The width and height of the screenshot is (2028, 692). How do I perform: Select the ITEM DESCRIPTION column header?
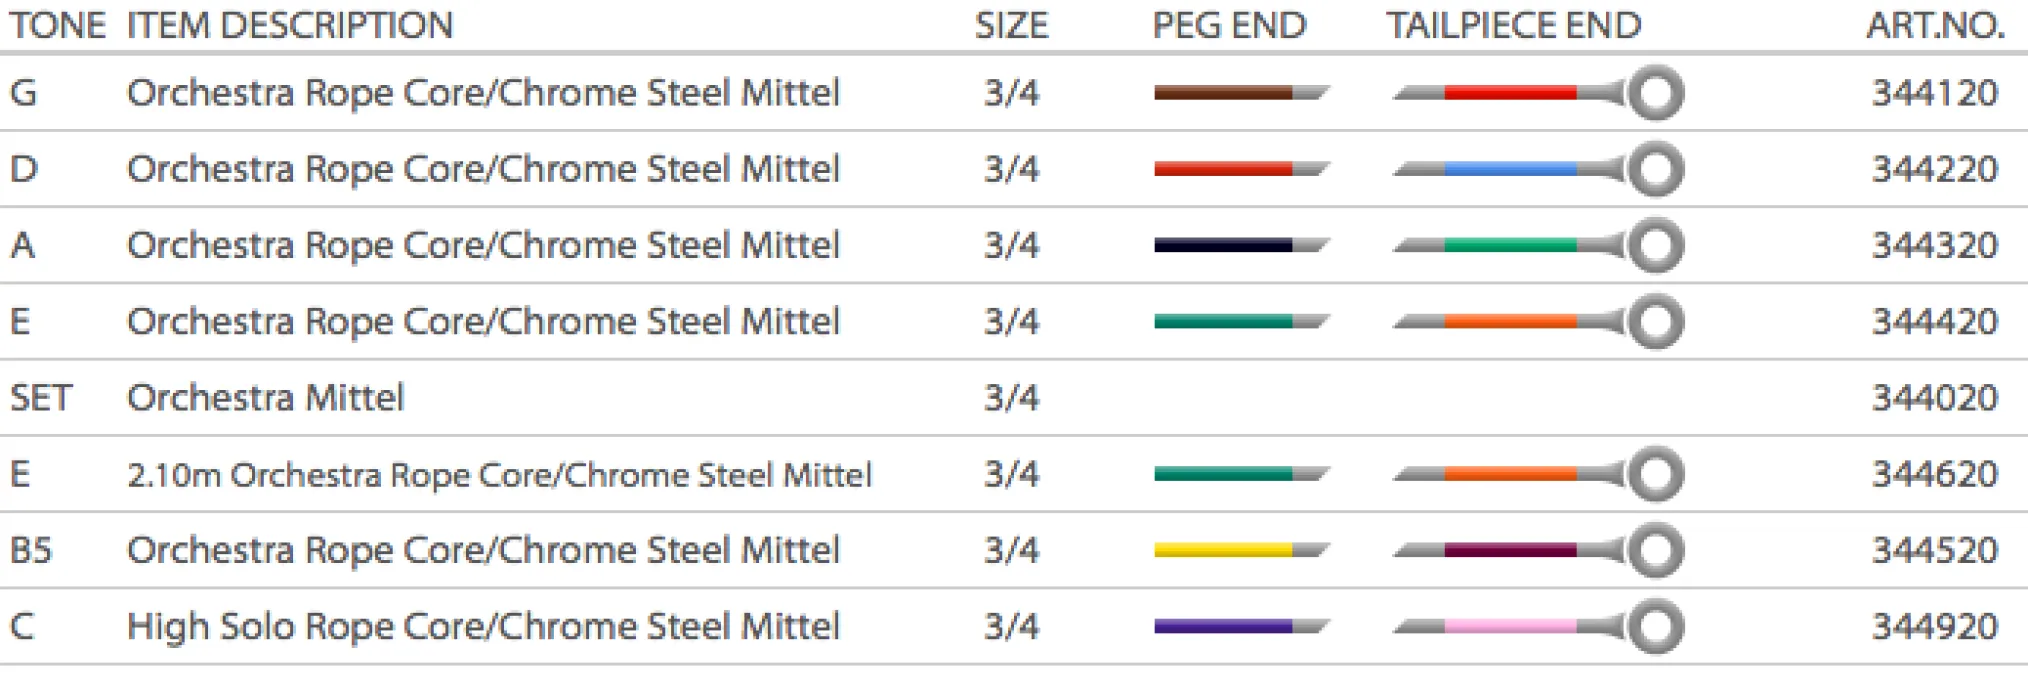[289, 25]
